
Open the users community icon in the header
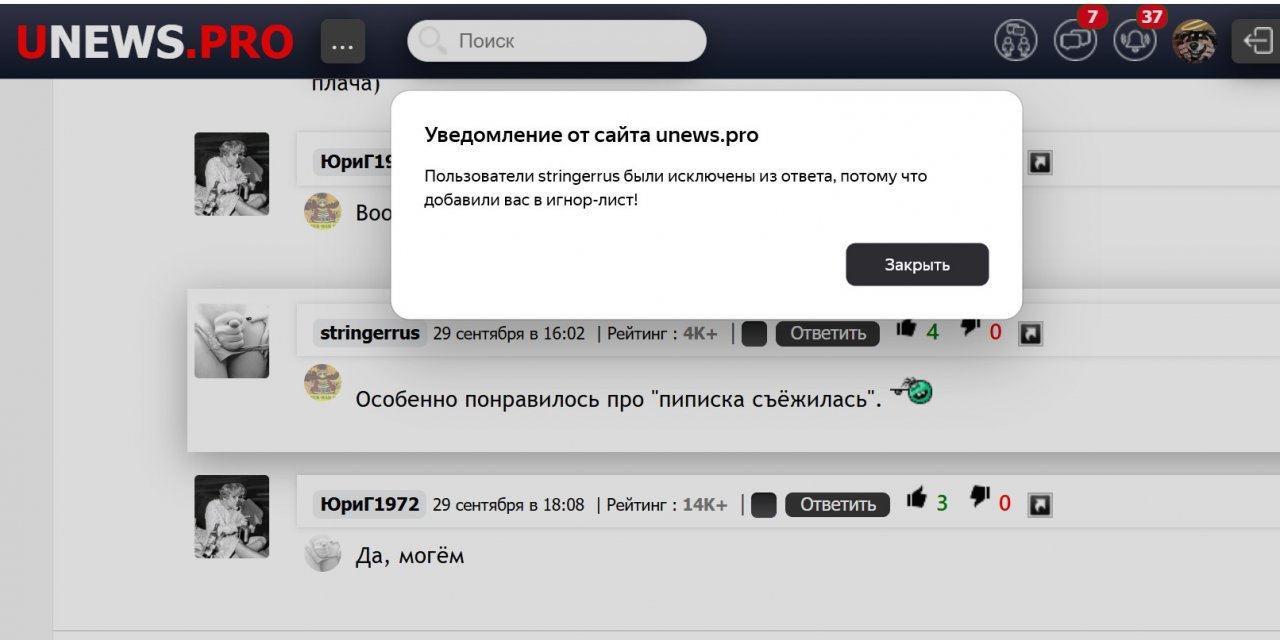pos(1016,41)
